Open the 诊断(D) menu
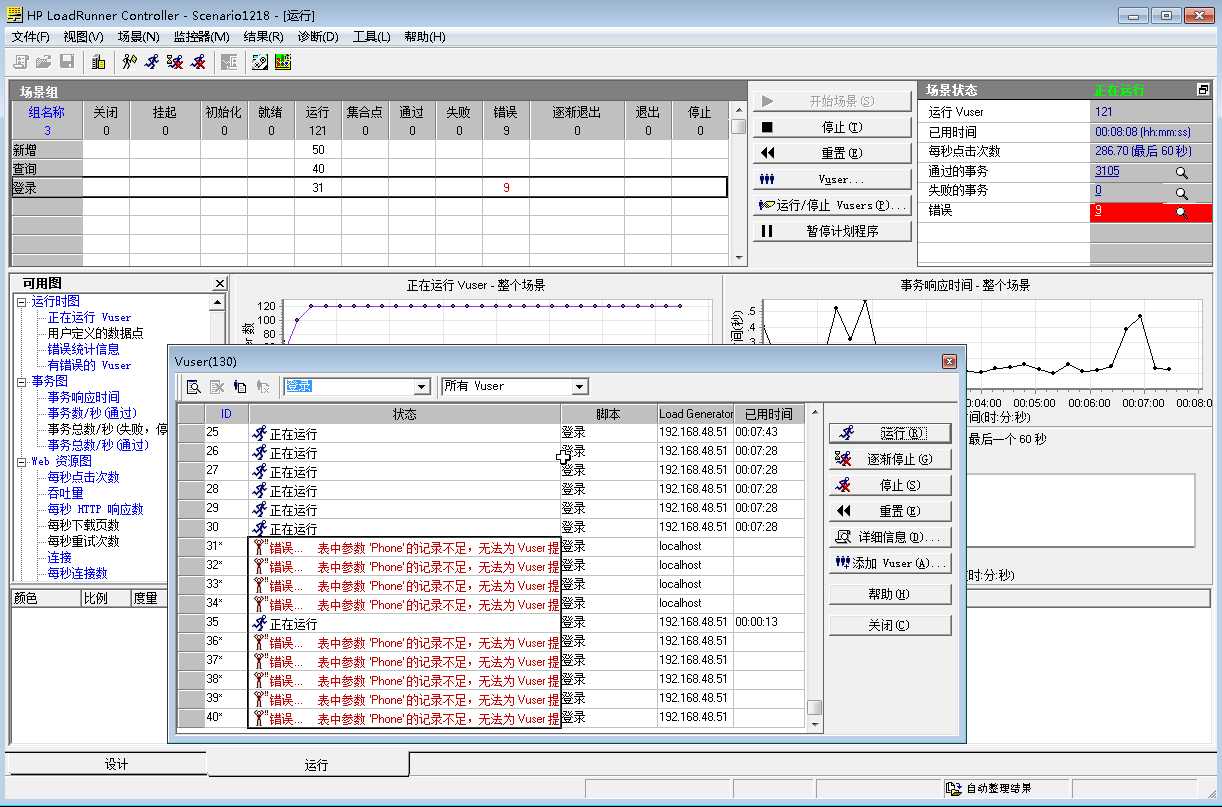The height and width of the screenshot is (807, 1222). pyautogui.click(x=318, y=37)
